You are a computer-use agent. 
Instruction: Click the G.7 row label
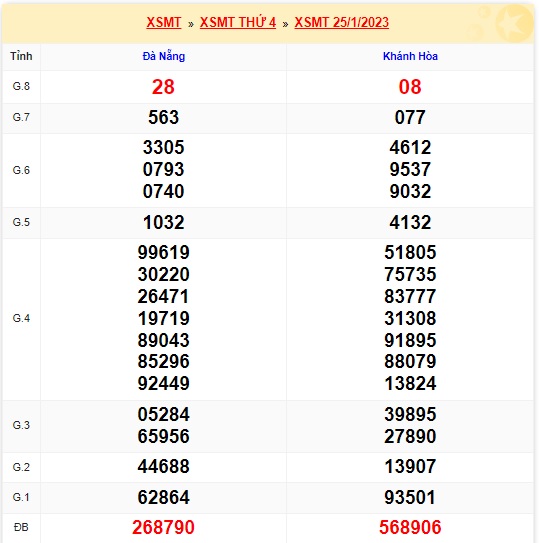21,117
